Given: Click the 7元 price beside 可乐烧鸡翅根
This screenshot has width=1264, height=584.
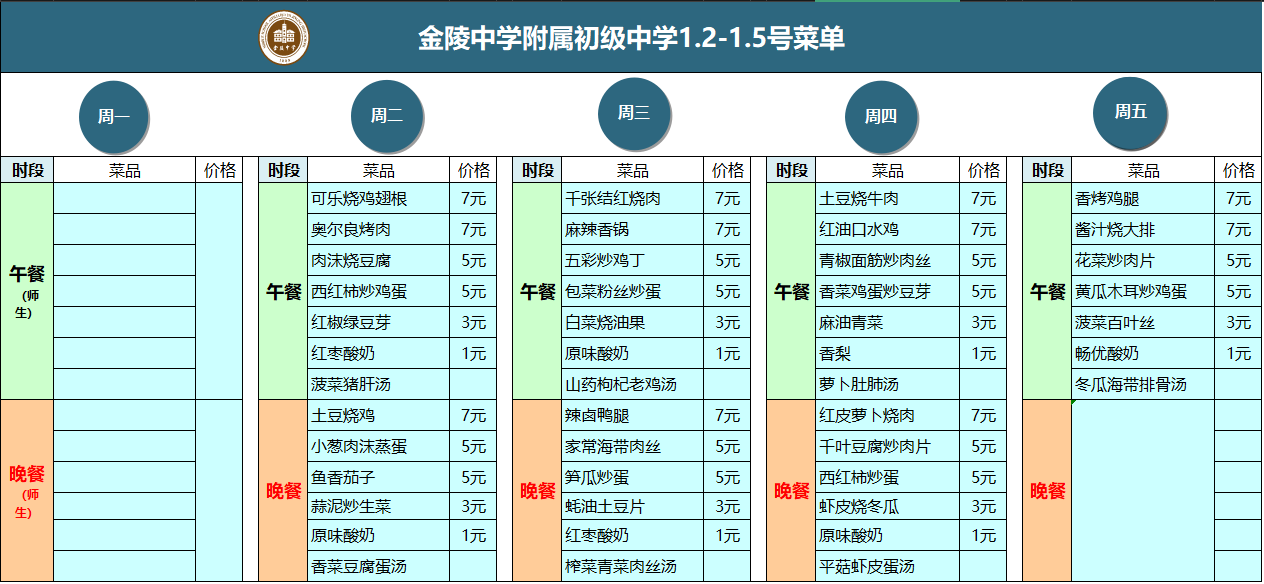Looking at the screenshot, I should coord(473,198).
